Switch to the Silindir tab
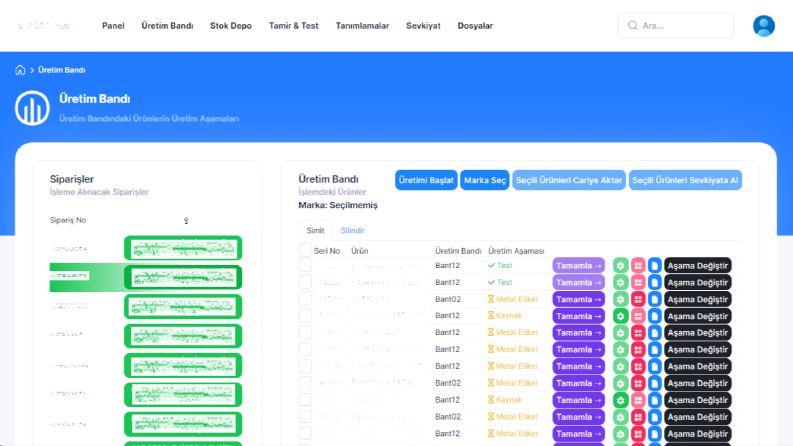This screenshot has width=793, height=446. (353, 231)
